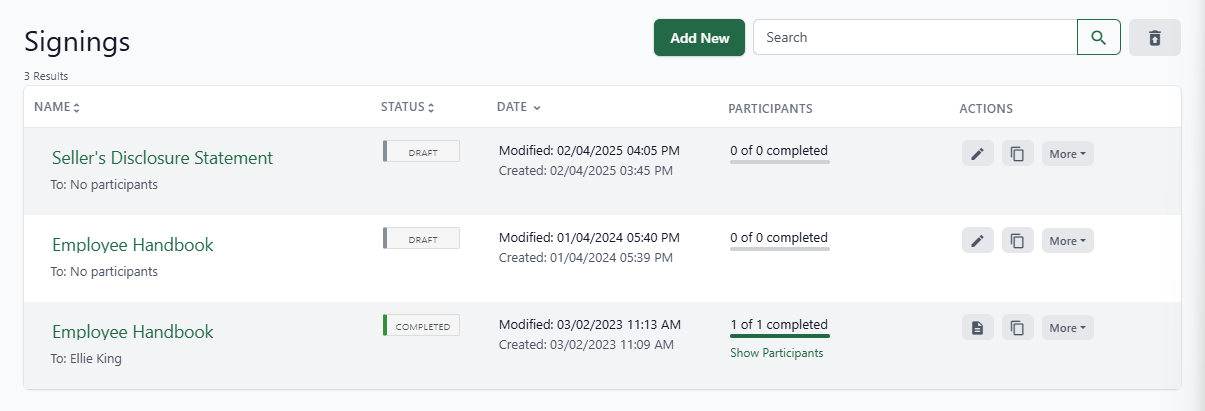Edit the Seller's Disclosure Statement with pencil icon
This screenshot has height=411, width=1205.
coord(978,154)
